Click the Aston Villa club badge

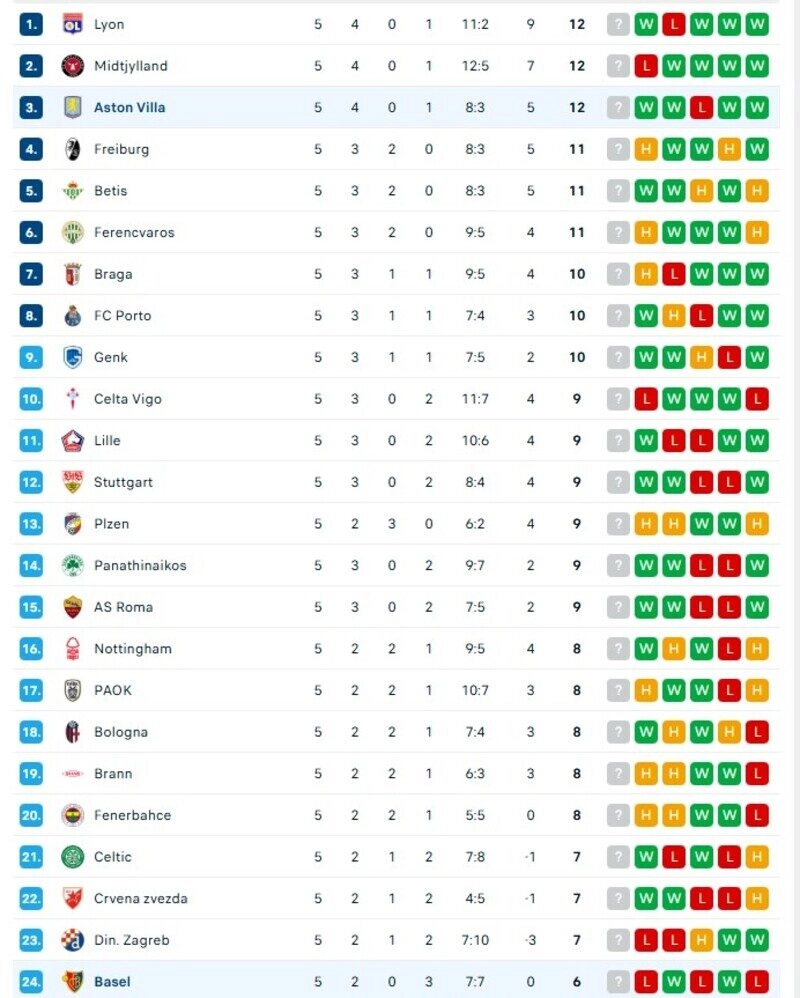coord(73,107)
